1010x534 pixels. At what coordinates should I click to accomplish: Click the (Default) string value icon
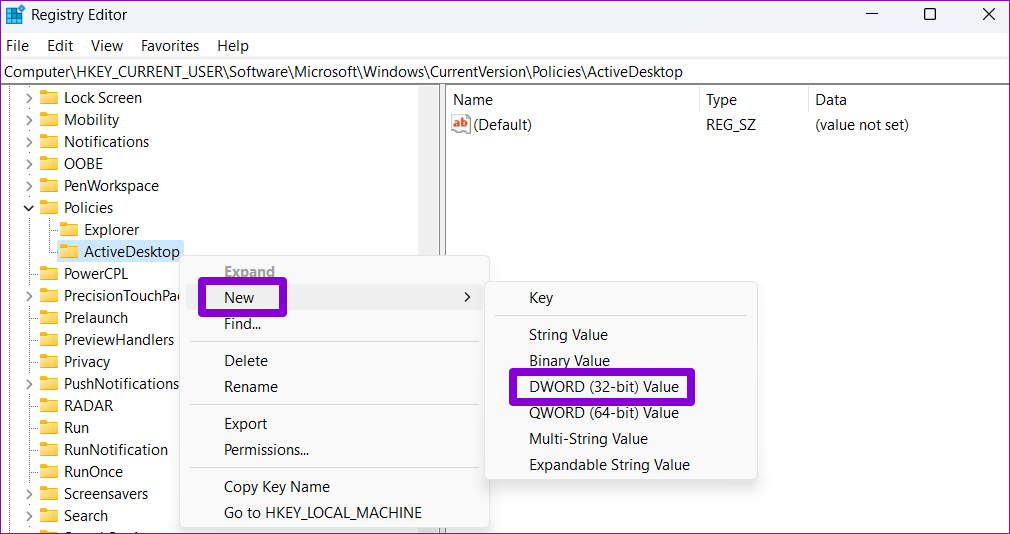(461, 124)
